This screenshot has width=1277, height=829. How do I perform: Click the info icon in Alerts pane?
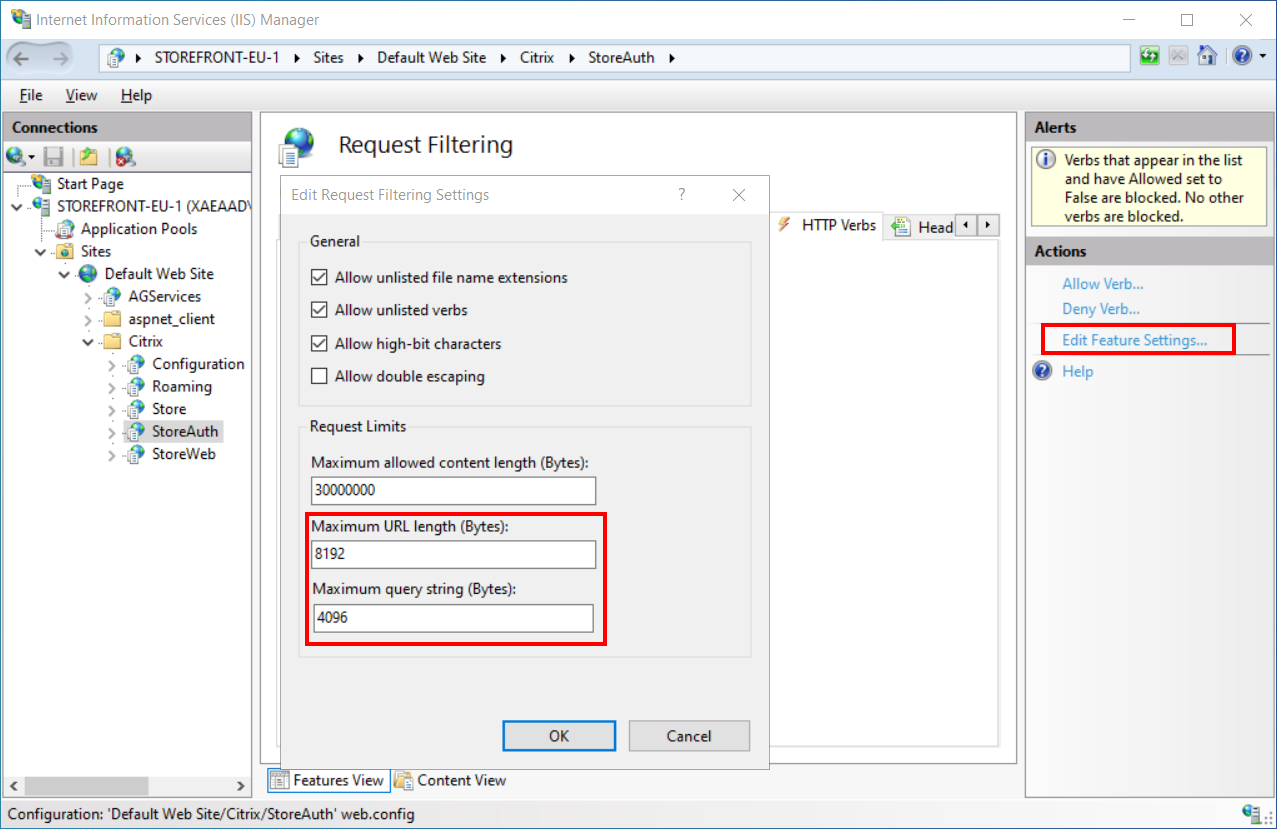click(1046, 159)
